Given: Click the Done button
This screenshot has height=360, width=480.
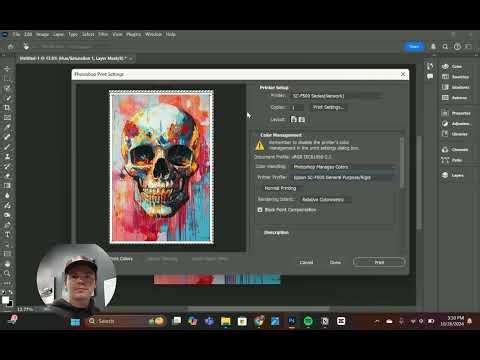Looking at the screenshot, I should (335, 262).
